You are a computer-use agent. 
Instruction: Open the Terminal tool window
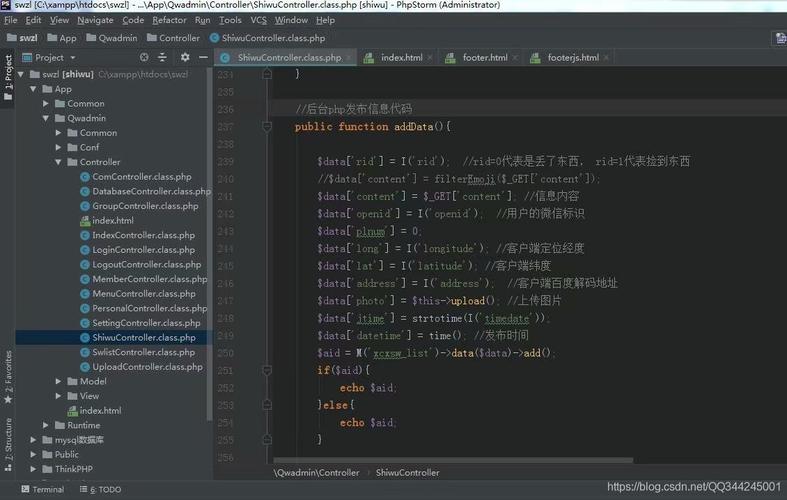pyautogui.click(x=43, y=489)
